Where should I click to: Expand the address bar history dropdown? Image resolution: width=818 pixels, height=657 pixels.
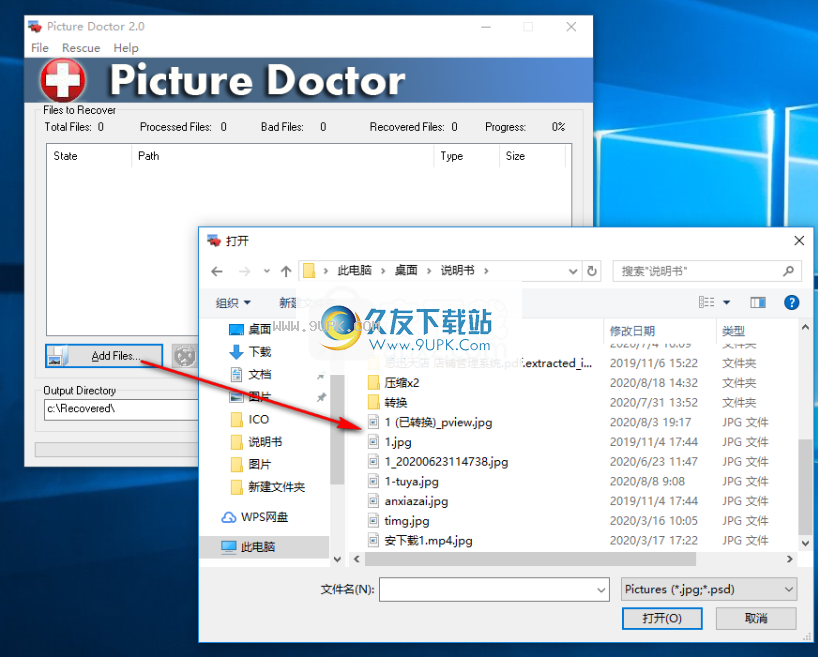572,271
